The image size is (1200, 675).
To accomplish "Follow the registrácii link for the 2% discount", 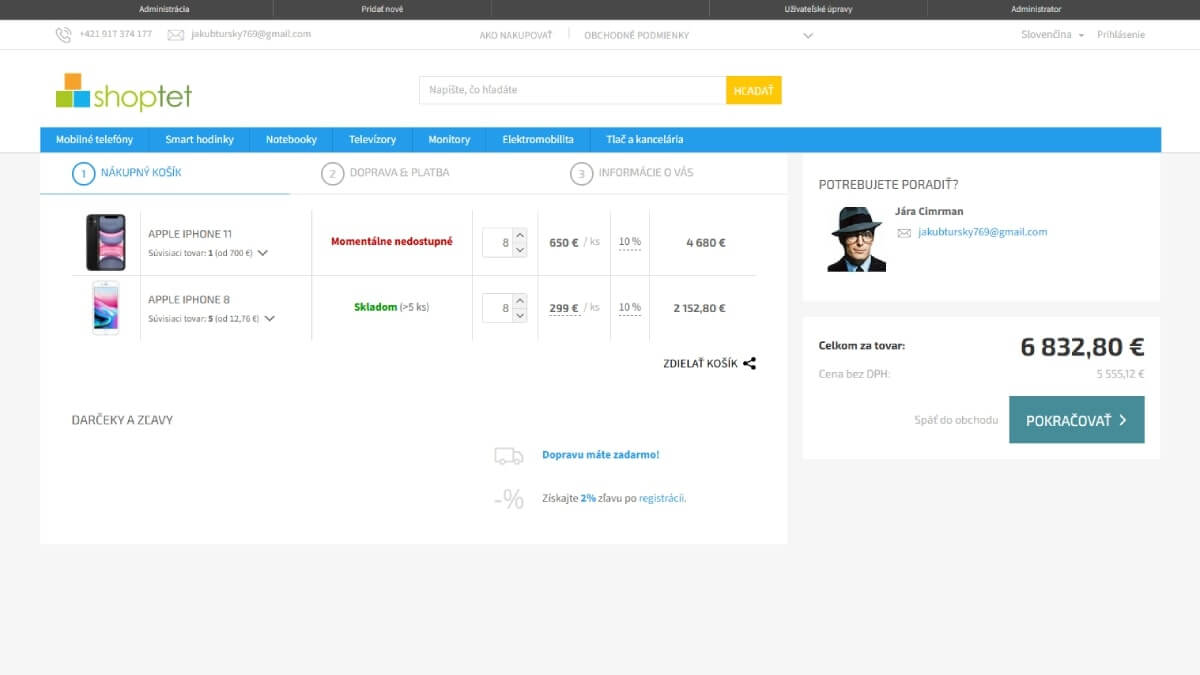I will pyautogui.click(x=662, y=498).
